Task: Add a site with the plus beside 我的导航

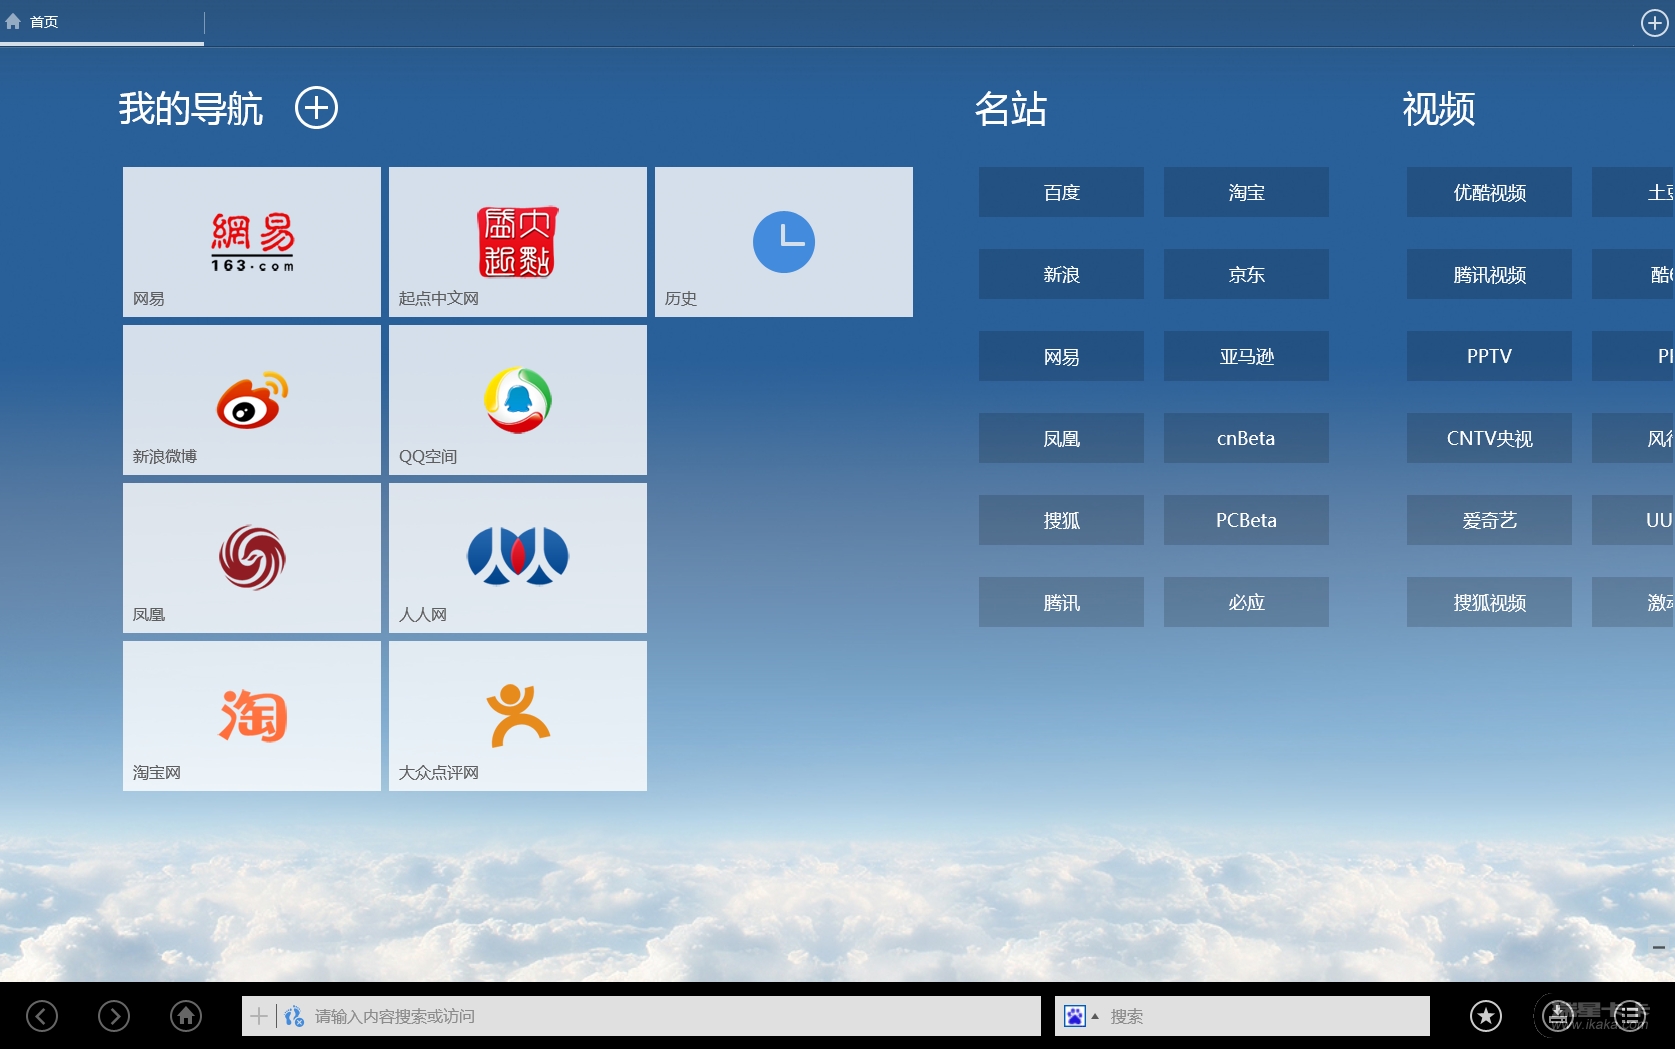Action: tap(316, 108)
